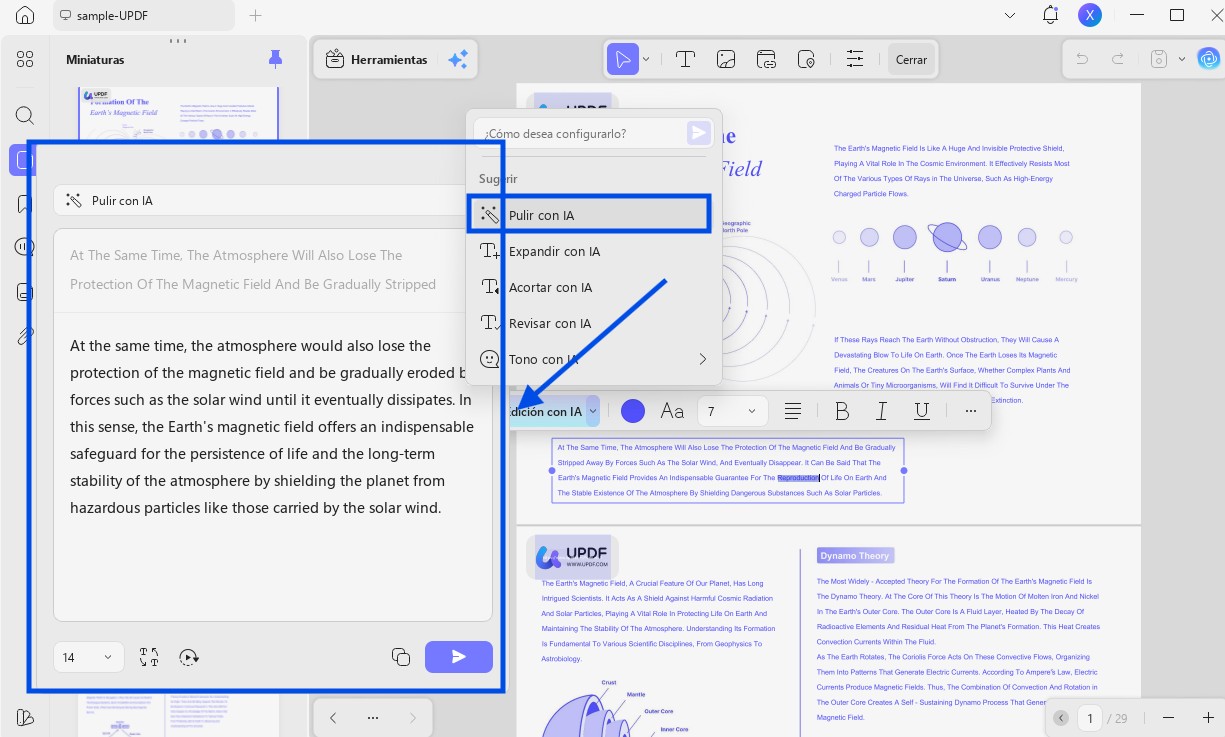1225x737 pixels.
Task: Toggle underline formatting
Action: [922, 411]
